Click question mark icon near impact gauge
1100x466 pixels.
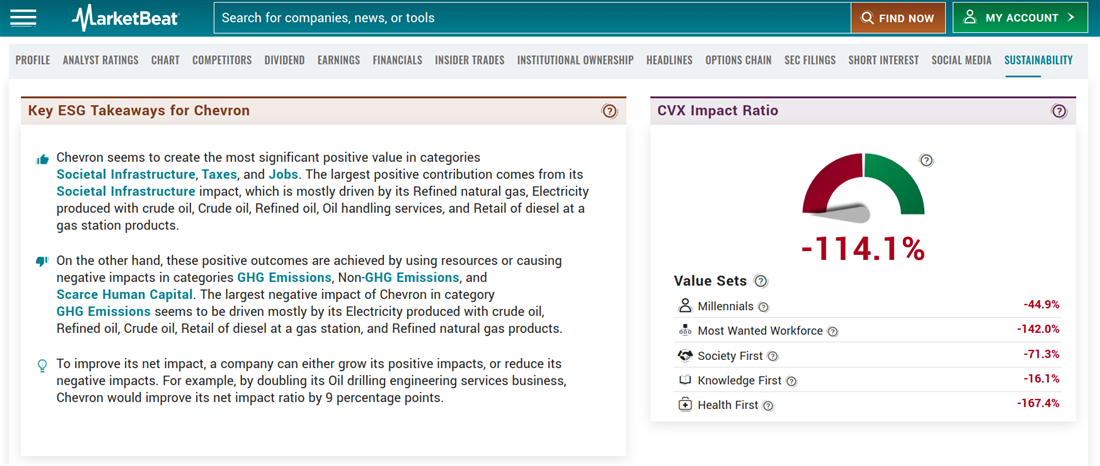click(x=926, y=160)
